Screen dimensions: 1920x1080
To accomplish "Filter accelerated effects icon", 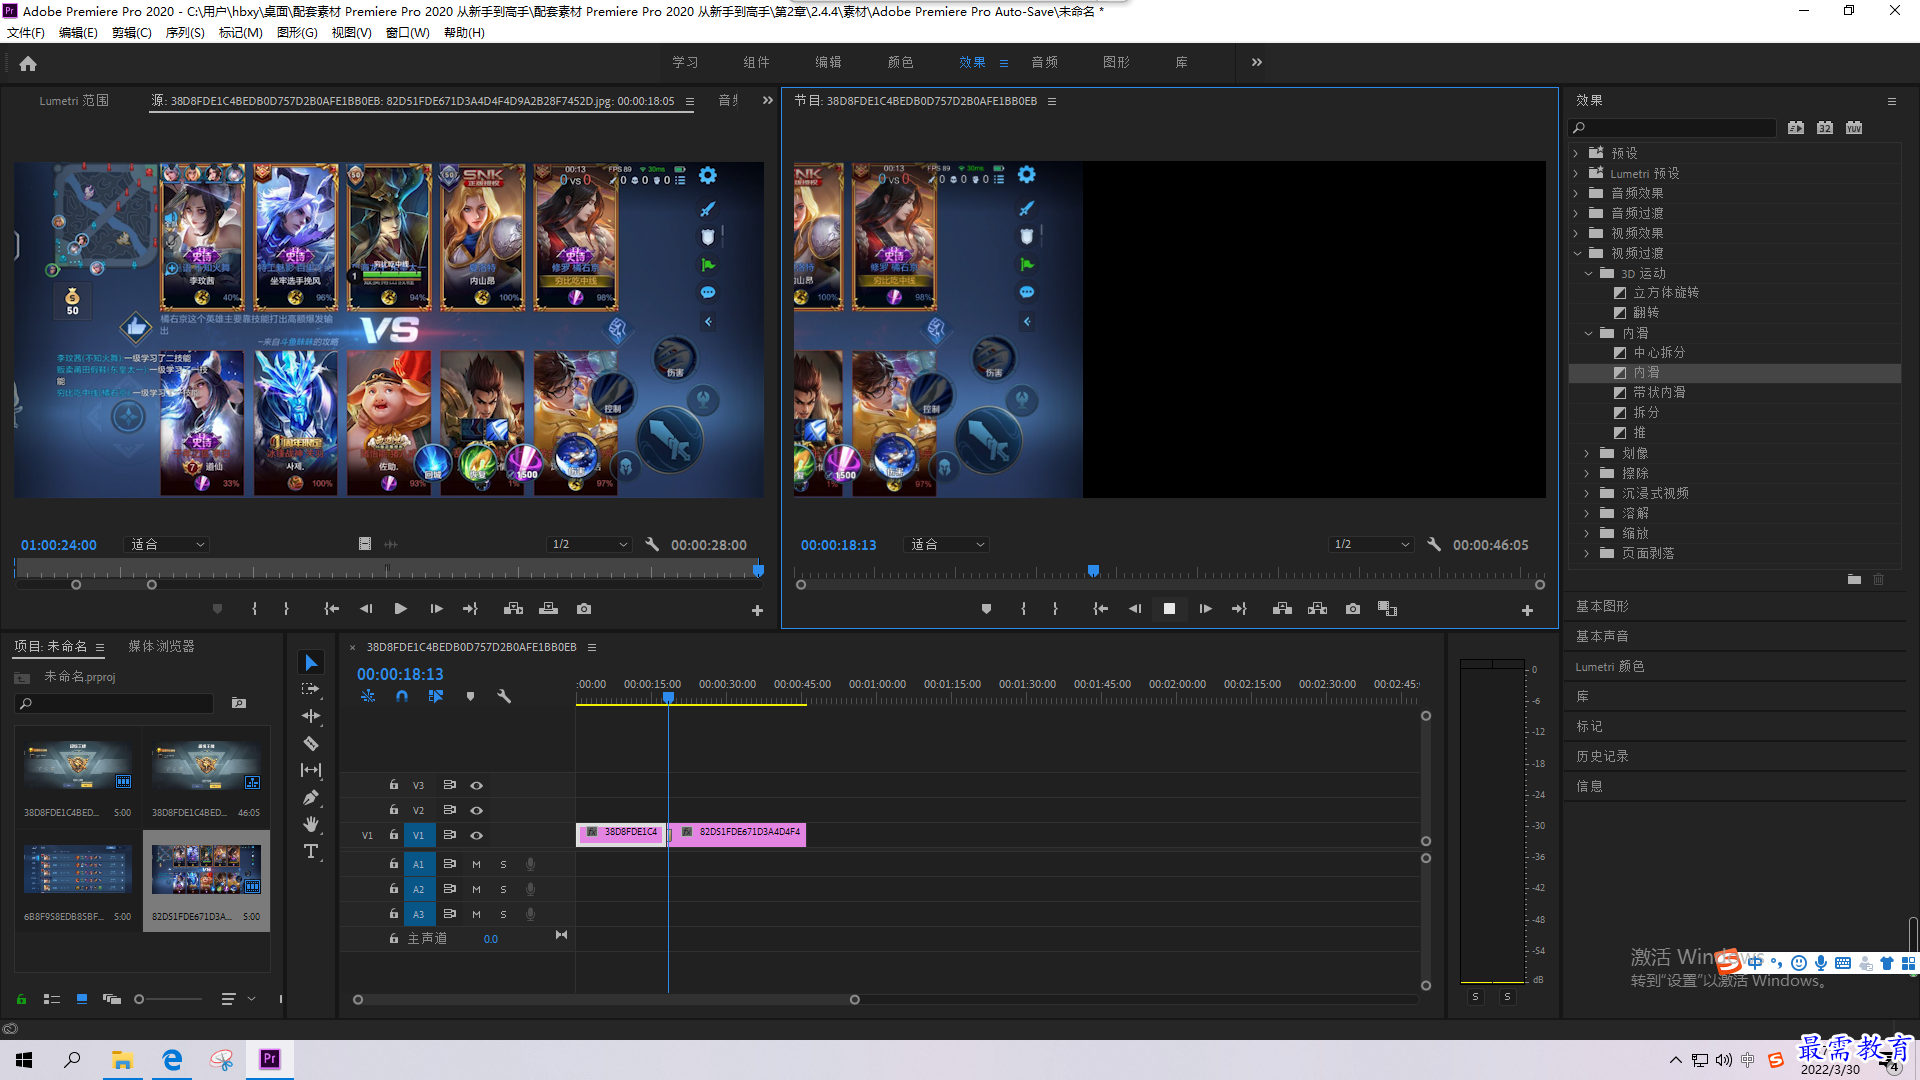I will [x=1796, y=128].
